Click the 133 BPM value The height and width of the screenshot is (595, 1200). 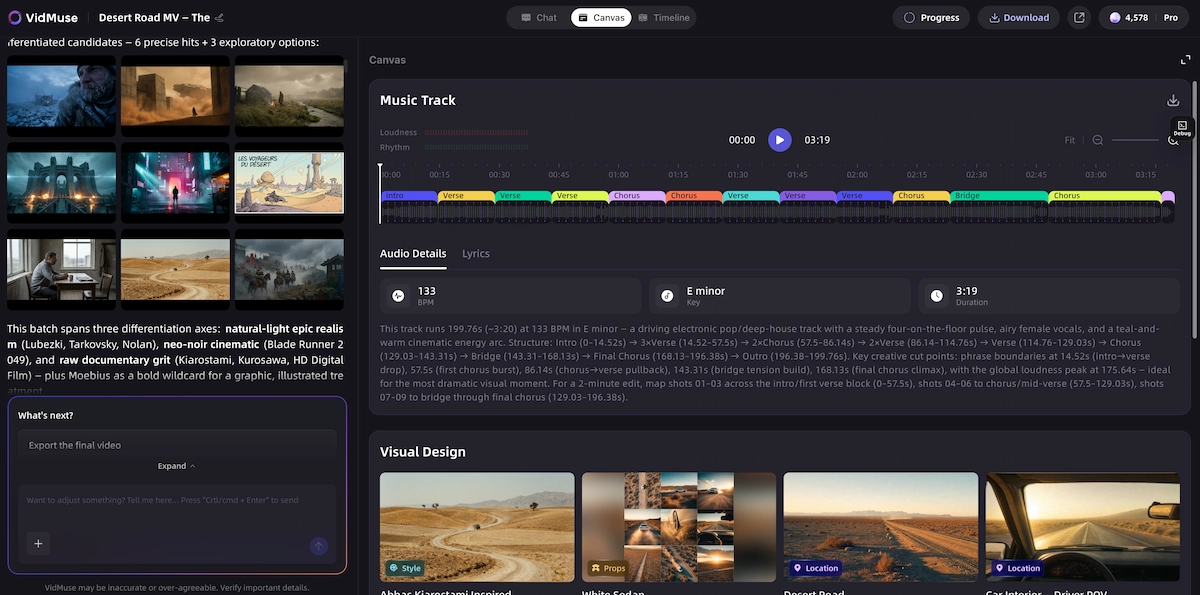click(x=426, y=291)
